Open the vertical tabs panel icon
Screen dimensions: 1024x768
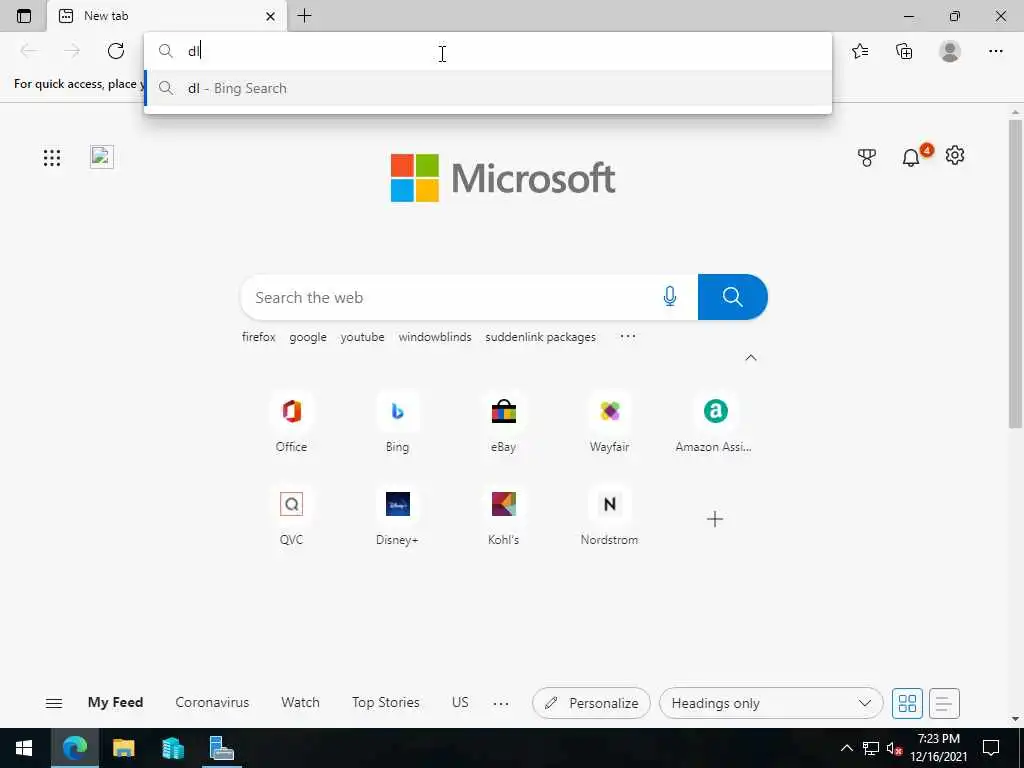pyautogui.click(x=24, y=16)
